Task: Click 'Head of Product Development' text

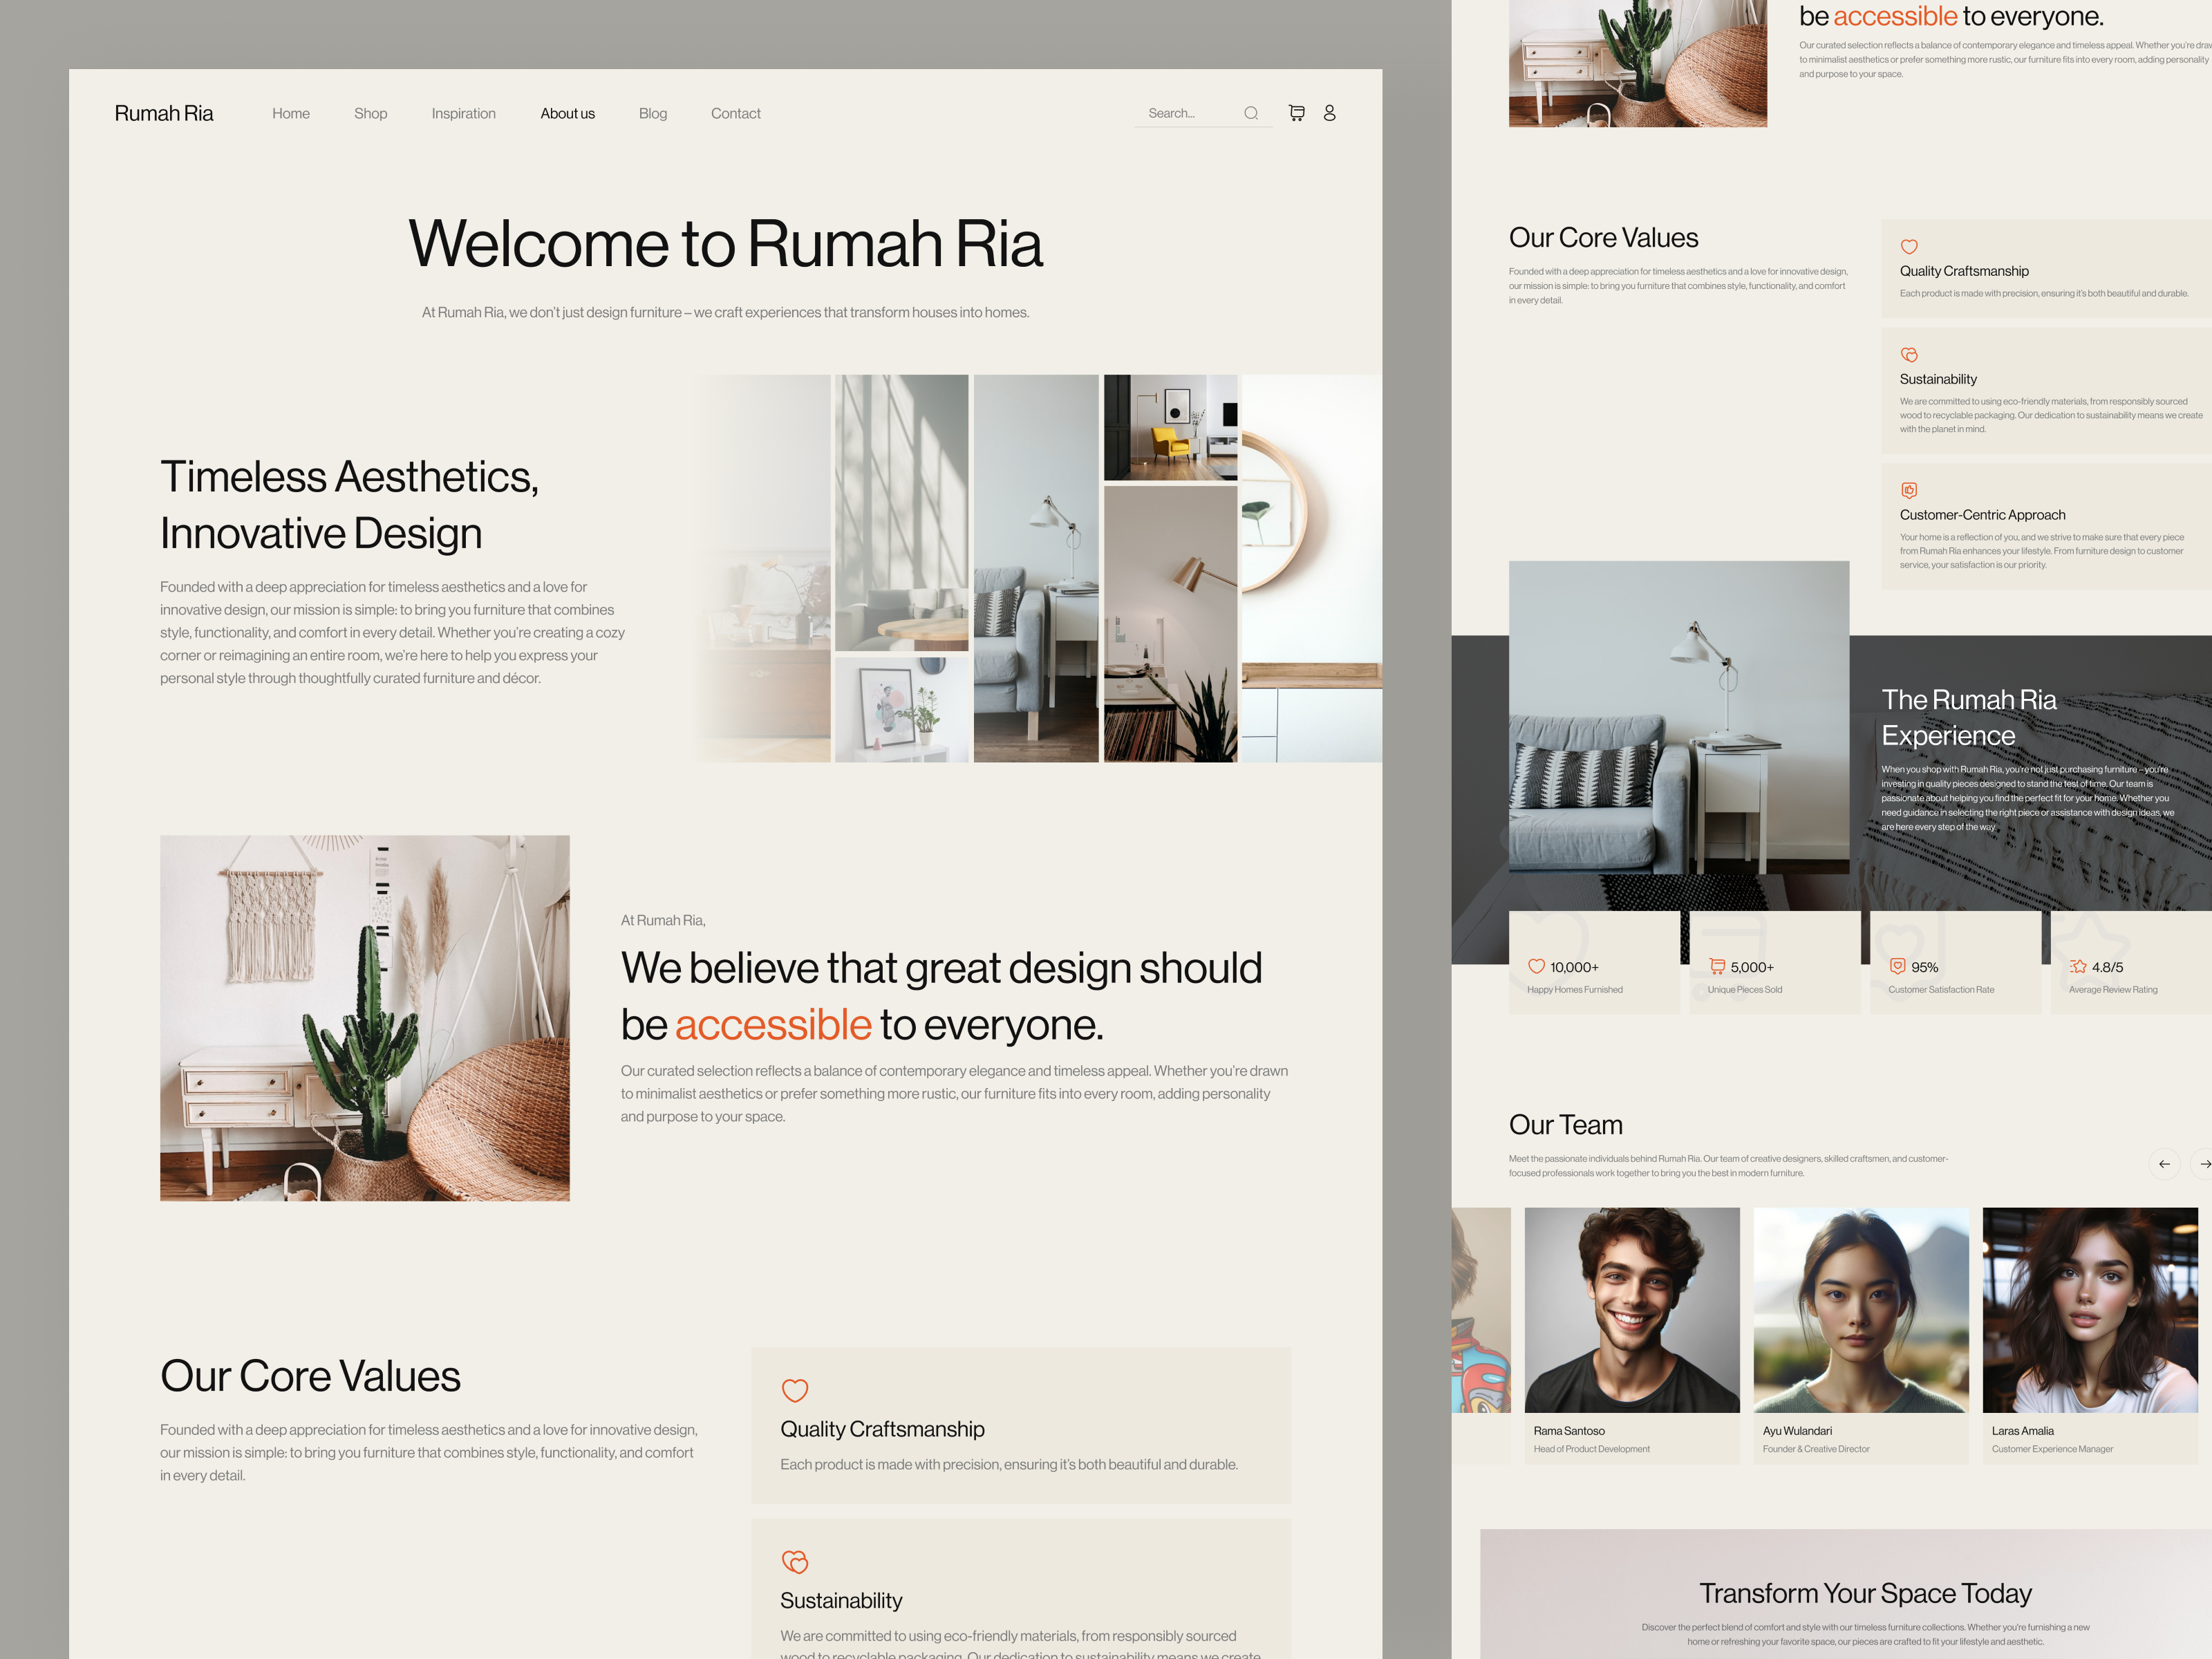Action: [x=1592, y=1449]
